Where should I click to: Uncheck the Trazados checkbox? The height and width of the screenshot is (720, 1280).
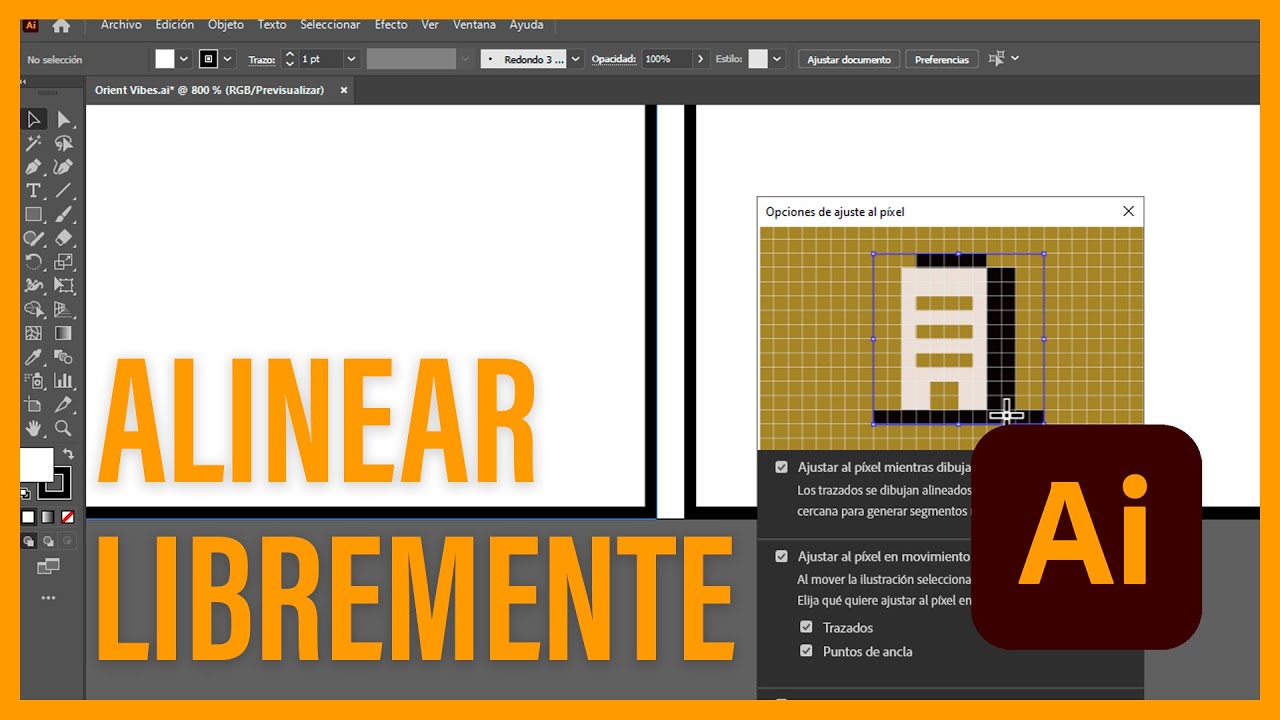[x=806, y=627]
